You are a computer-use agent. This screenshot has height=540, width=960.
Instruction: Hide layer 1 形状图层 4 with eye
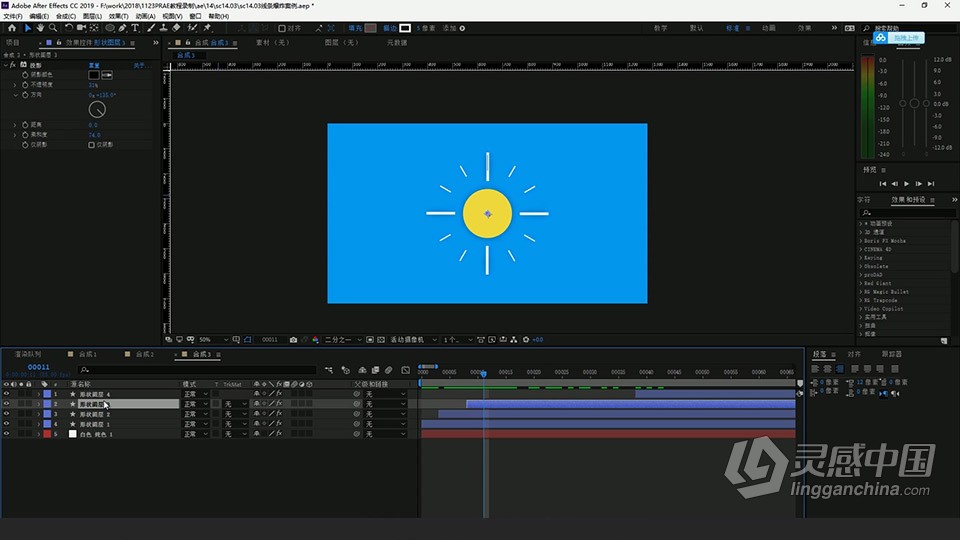(x=7, y=394)
